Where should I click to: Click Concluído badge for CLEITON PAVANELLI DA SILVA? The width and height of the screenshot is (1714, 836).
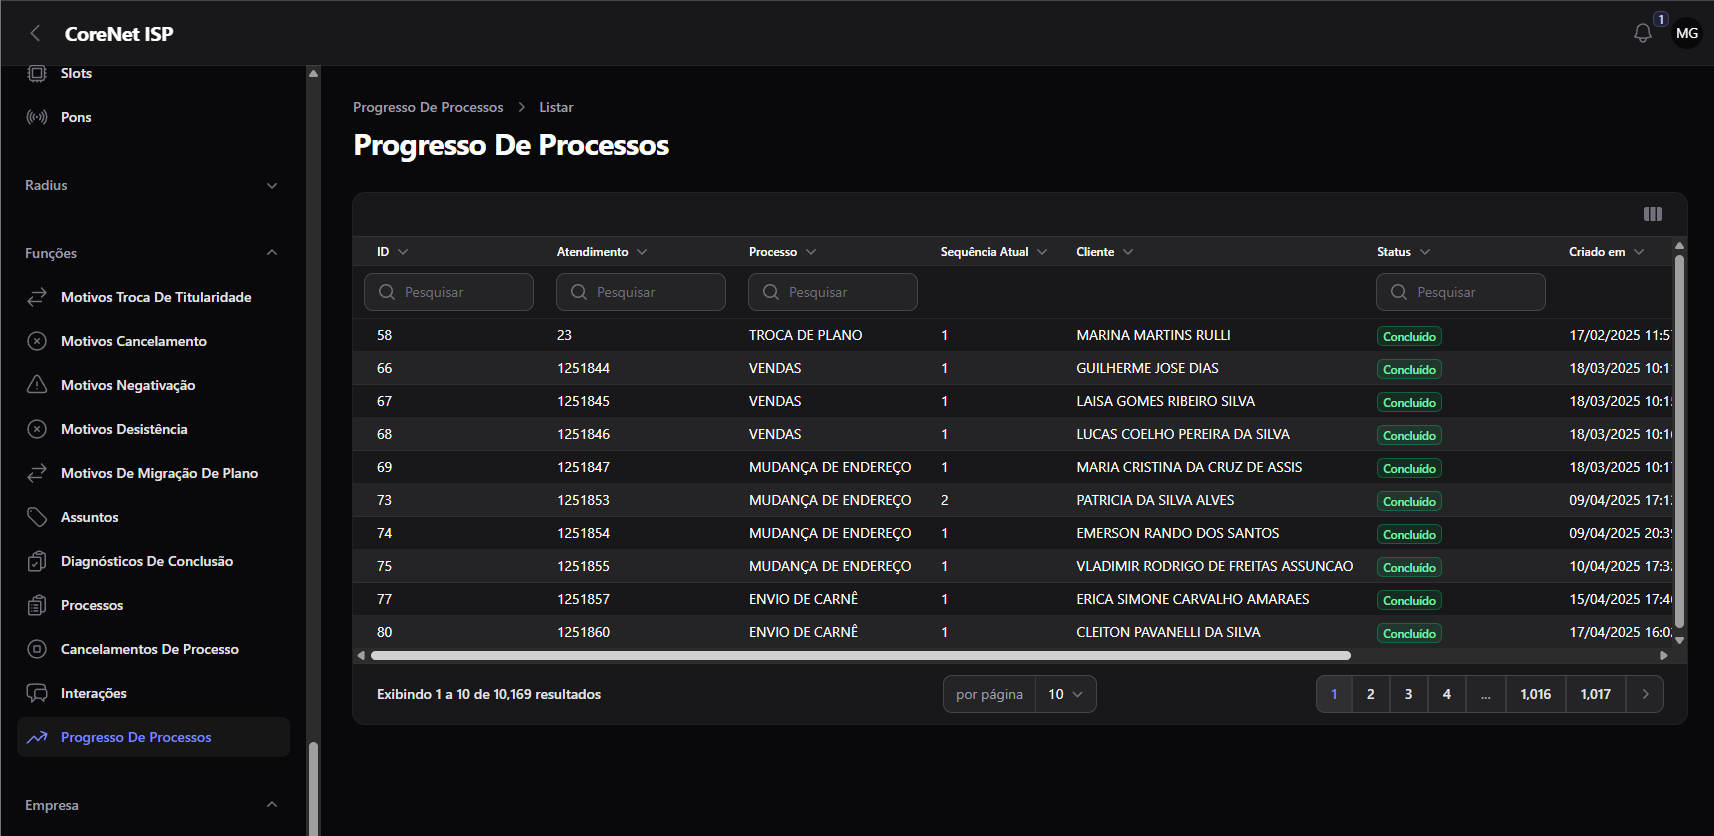click(1409, 633)
